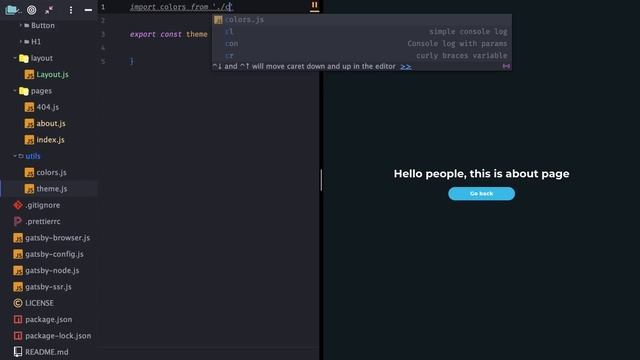Open gatsby-ssr.js file
The width and height of the screenshot is (640, 360).
click(x=48, y=287)
